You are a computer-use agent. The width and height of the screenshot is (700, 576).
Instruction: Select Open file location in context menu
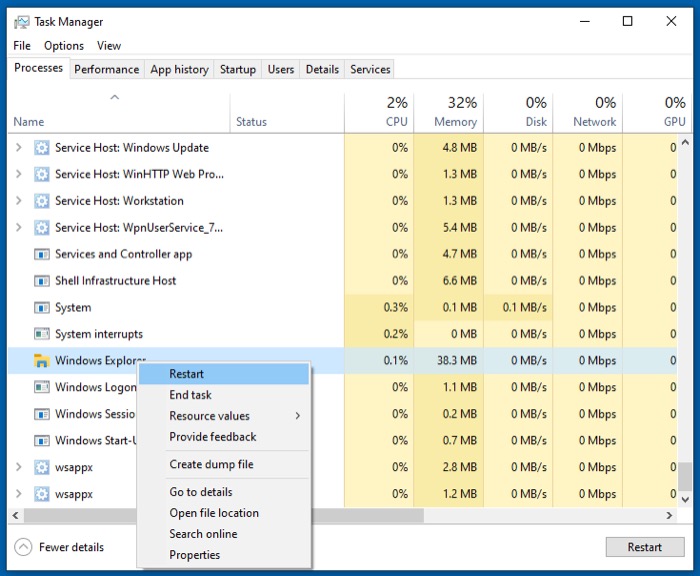[x=213, y=513]
